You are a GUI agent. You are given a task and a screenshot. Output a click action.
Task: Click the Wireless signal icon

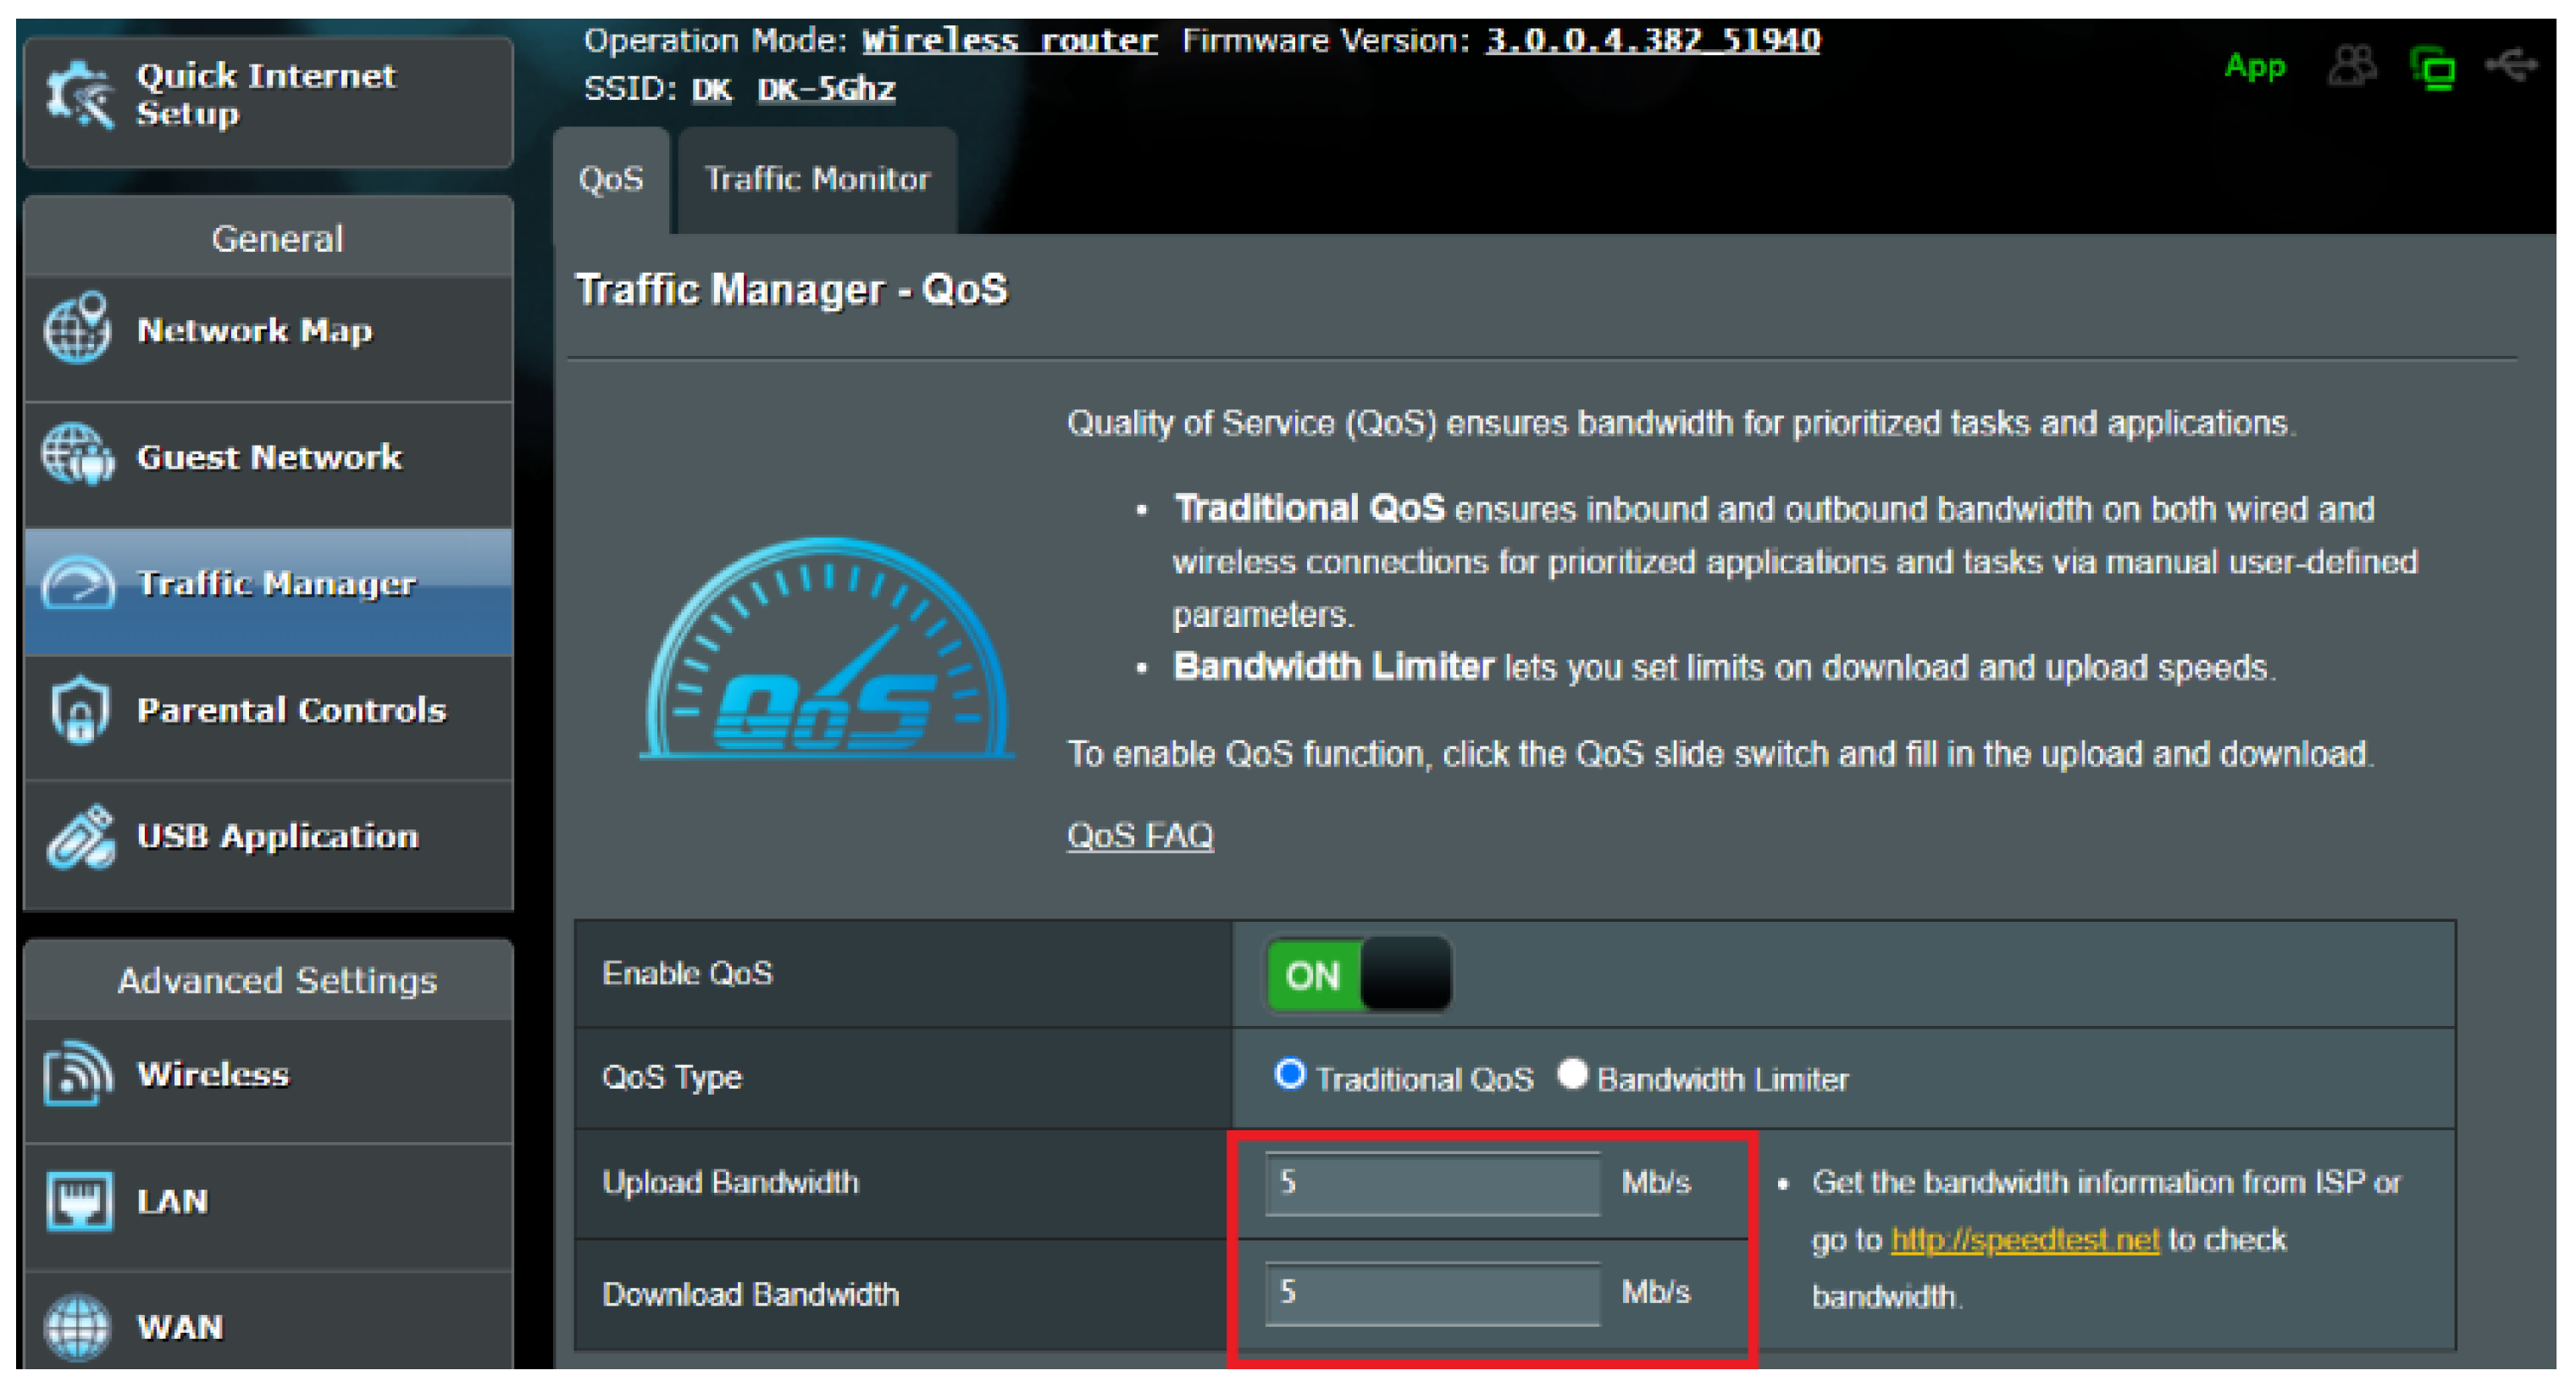[x=78, y=1073]
